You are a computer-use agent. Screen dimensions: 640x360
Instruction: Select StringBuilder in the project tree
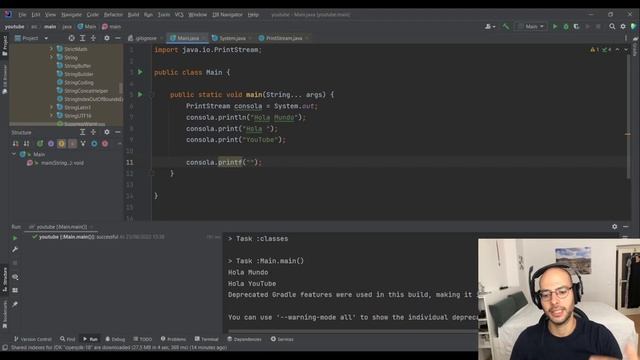tap(79, 74)
